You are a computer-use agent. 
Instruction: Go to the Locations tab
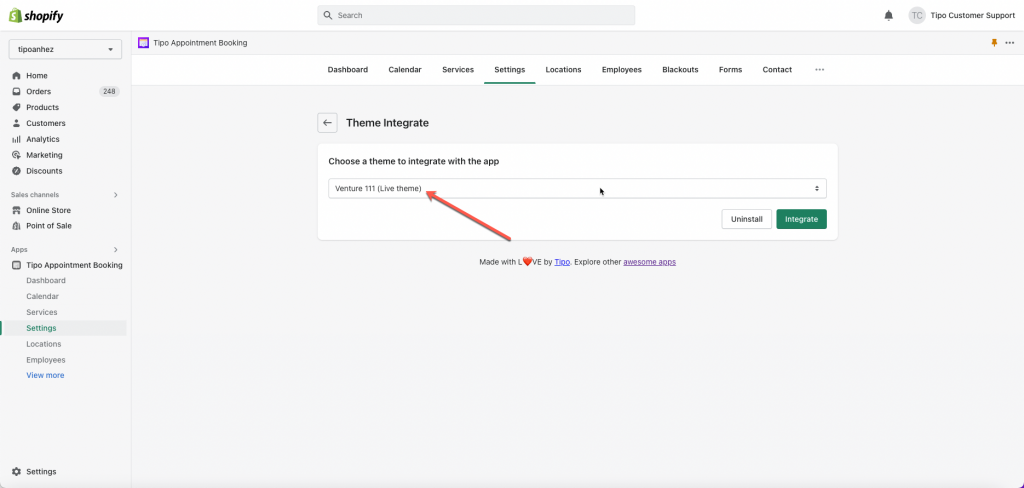click(x=563, y=69)
